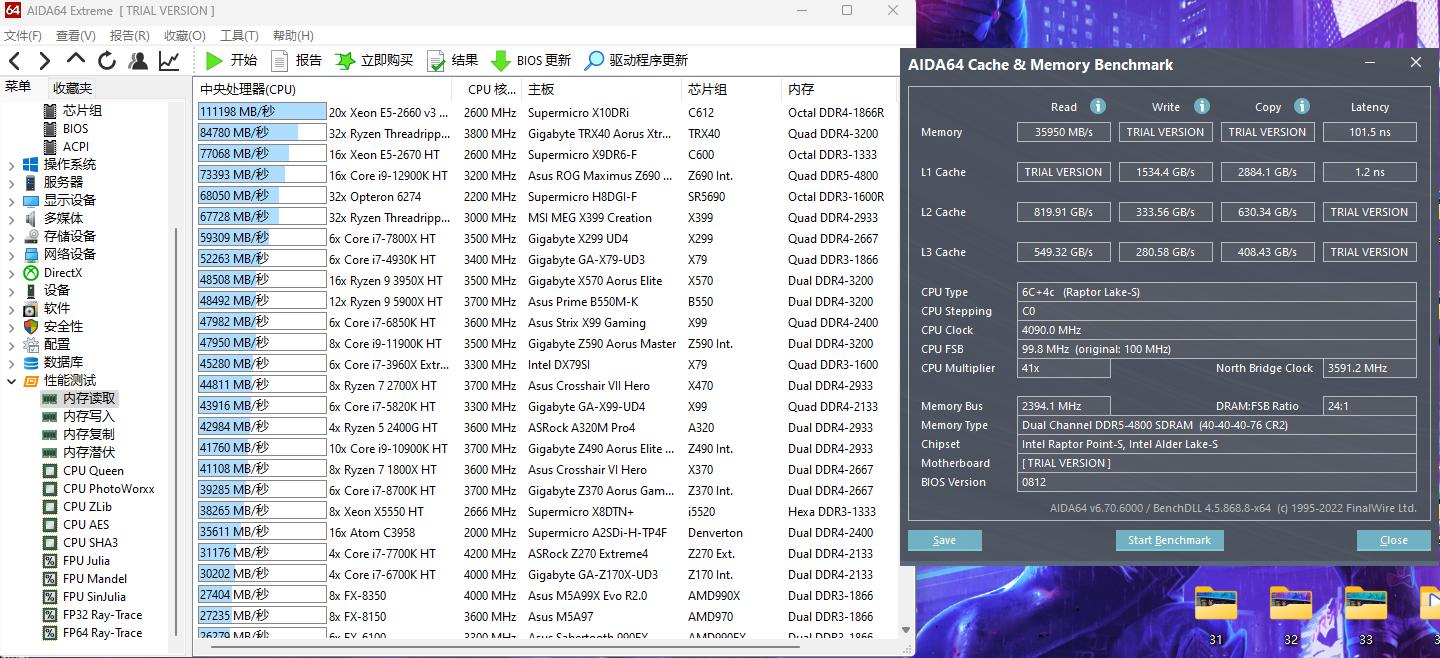
Task: Open the 工具(T) menu
Action: click(239, 35)
